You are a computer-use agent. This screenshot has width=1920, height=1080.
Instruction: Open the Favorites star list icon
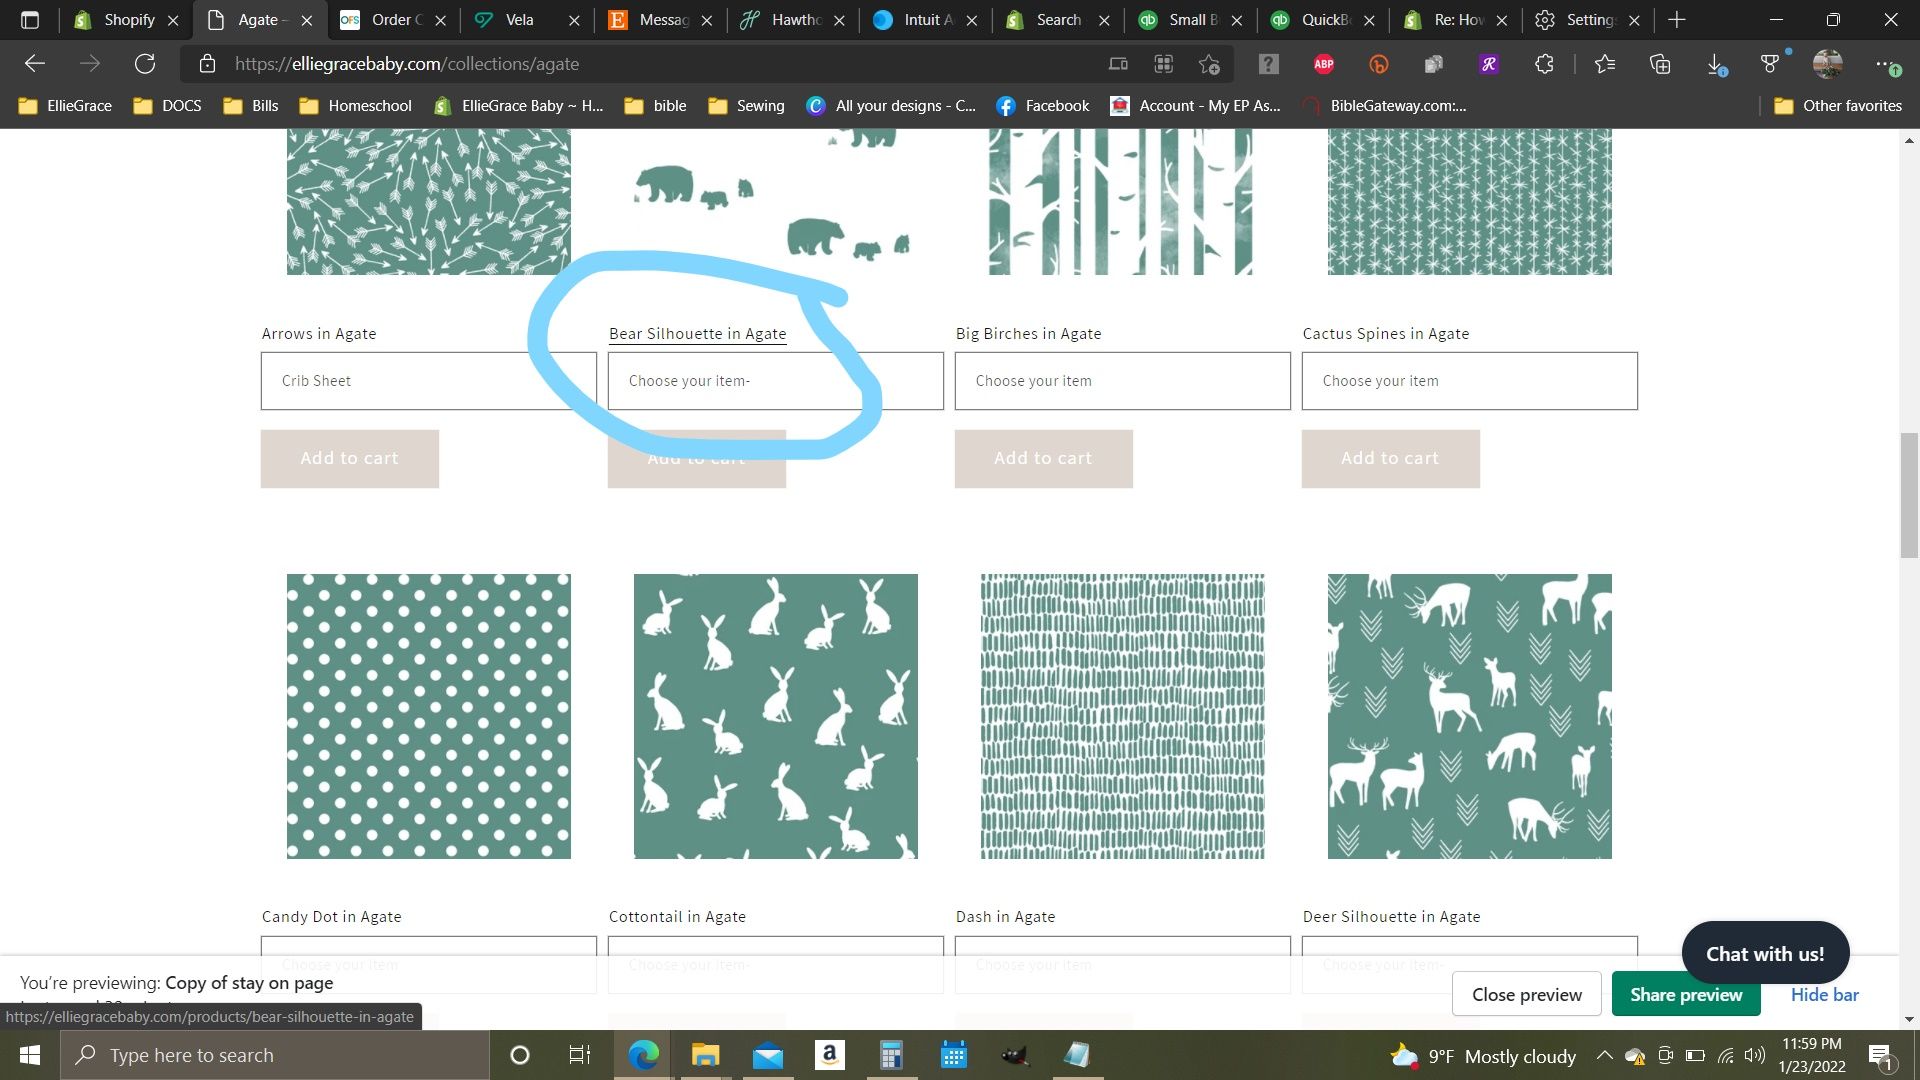[1605, 64]
